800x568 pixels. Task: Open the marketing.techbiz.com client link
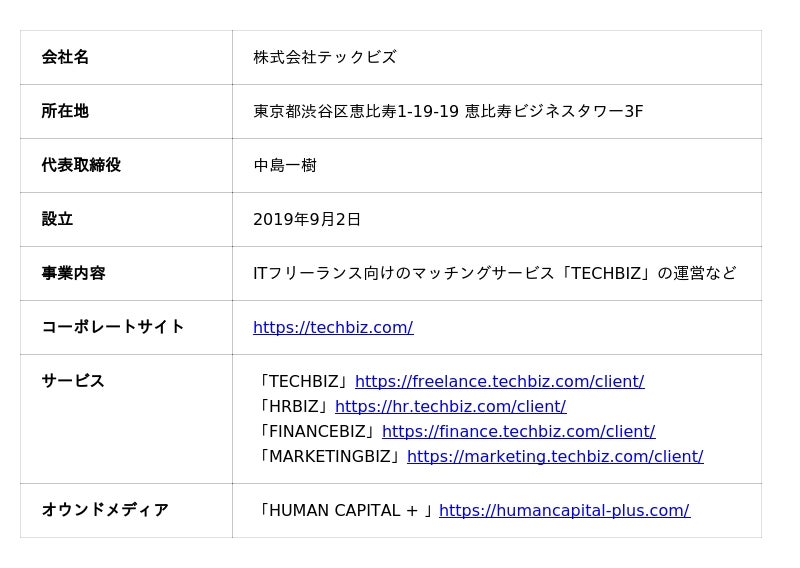[x=555, y=457]
